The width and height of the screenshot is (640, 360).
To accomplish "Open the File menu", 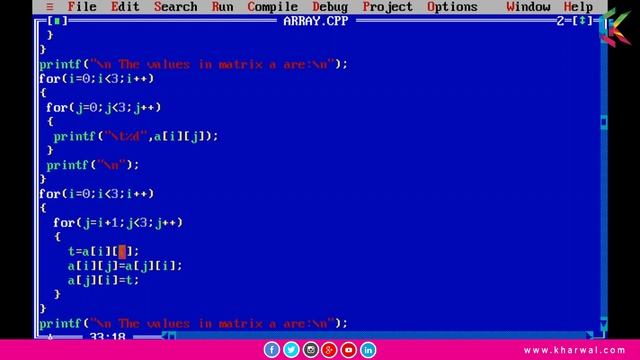I will point(82,7).
